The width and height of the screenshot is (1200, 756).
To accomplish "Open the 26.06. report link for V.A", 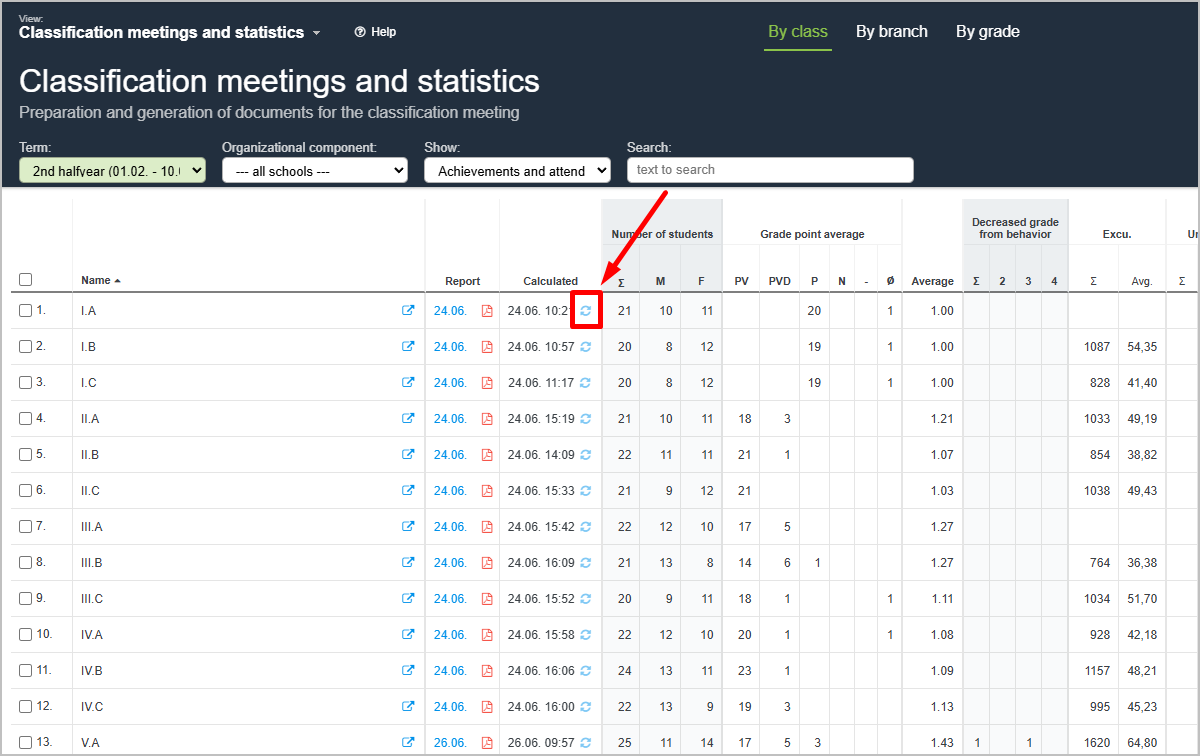I will pyautogui.click(x=450, y=743).
